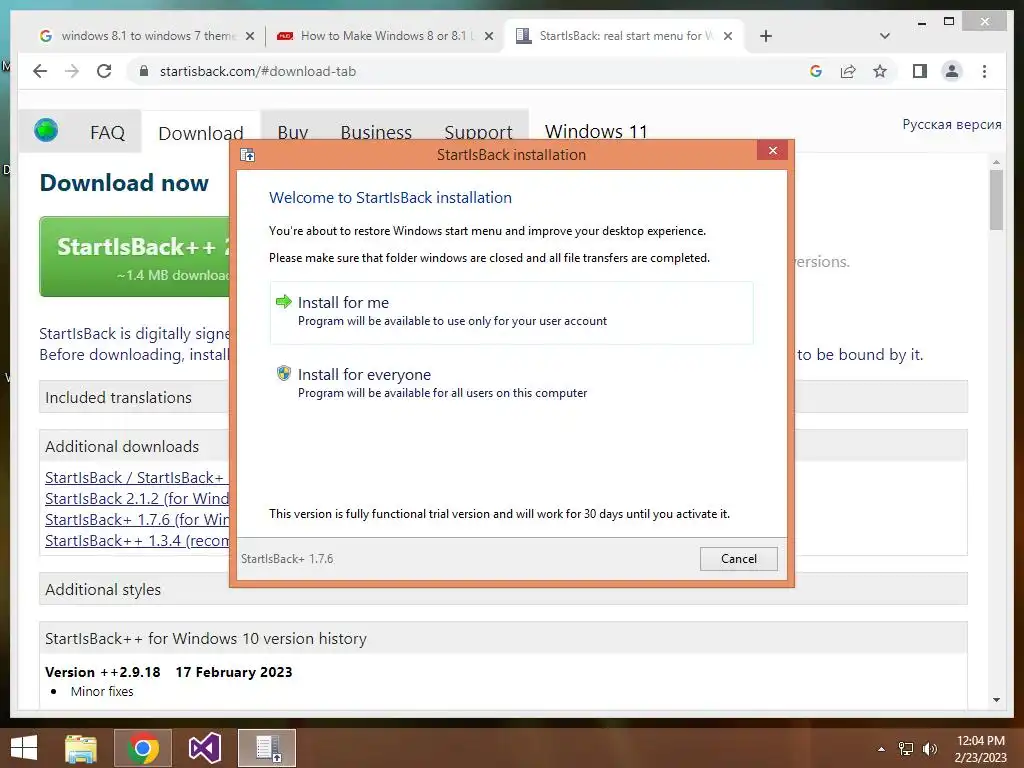
Task: Open network status tray icon
Action: coord(906,749)
